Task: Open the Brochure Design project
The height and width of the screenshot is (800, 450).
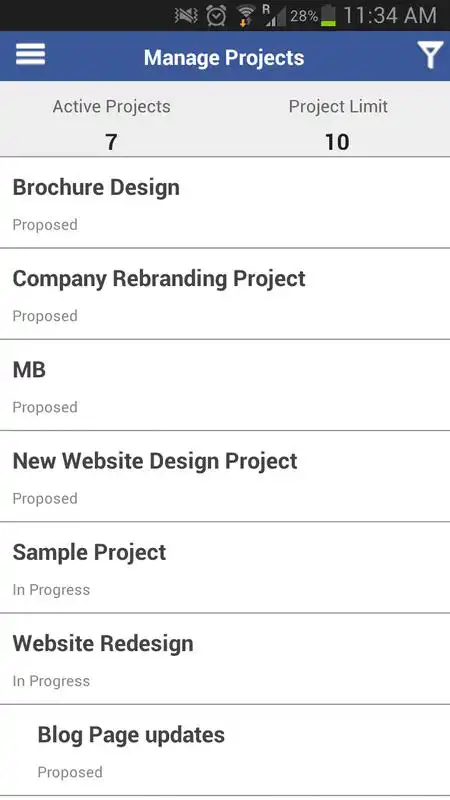Action: coord(225,203)
